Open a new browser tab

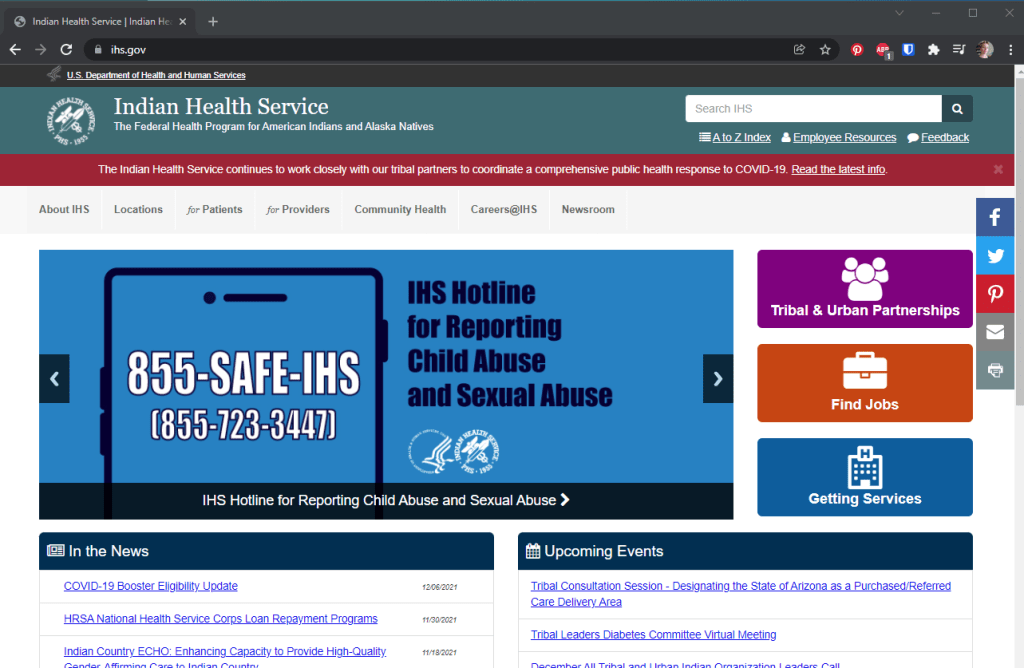click(x=213, y=21)
